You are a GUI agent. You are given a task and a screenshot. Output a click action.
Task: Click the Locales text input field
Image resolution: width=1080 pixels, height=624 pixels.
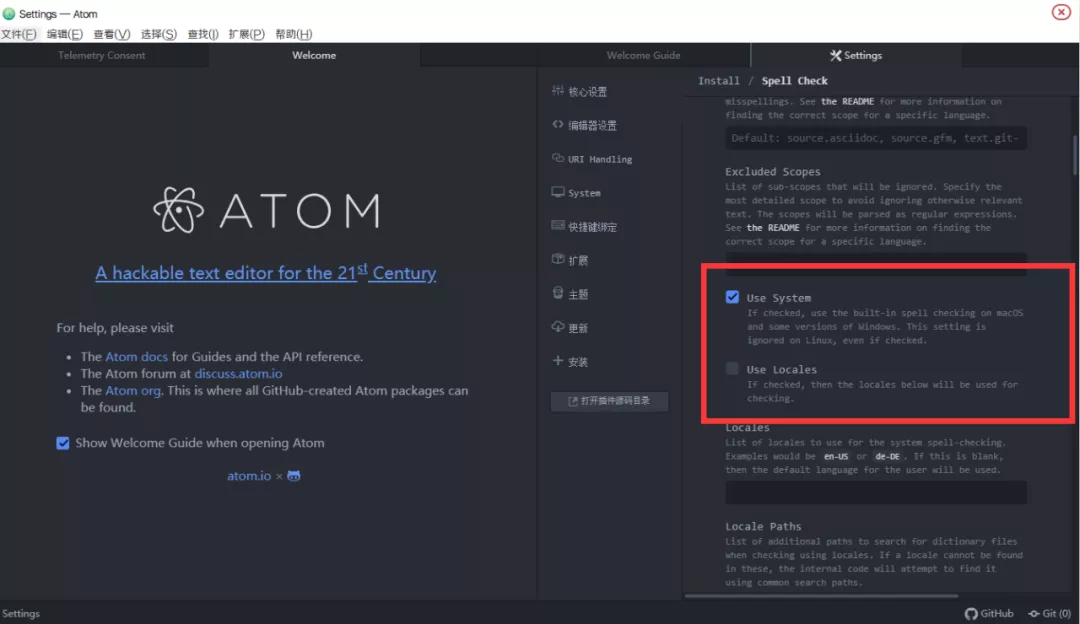[x=876, y=492]
